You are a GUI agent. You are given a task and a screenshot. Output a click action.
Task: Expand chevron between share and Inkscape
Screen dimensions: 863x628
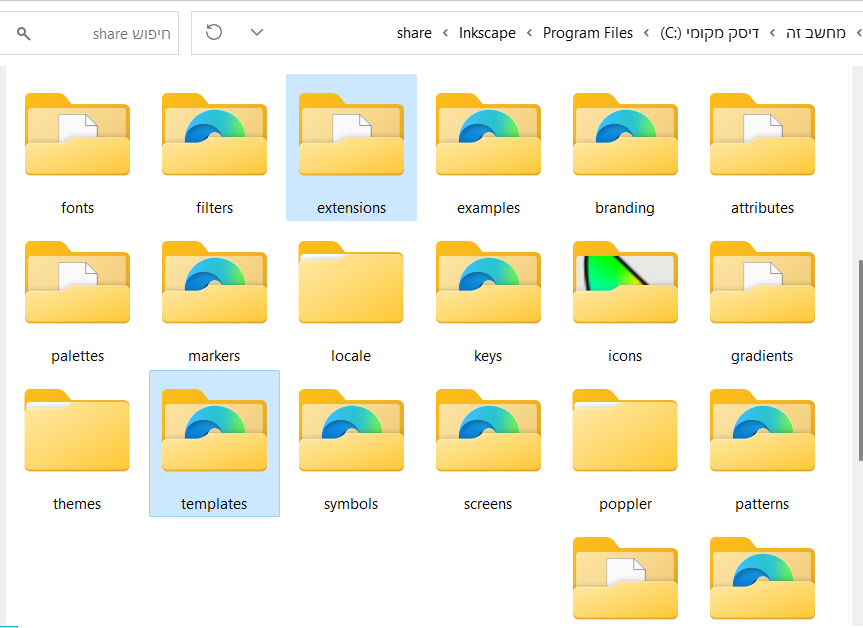tap(445, 33)
